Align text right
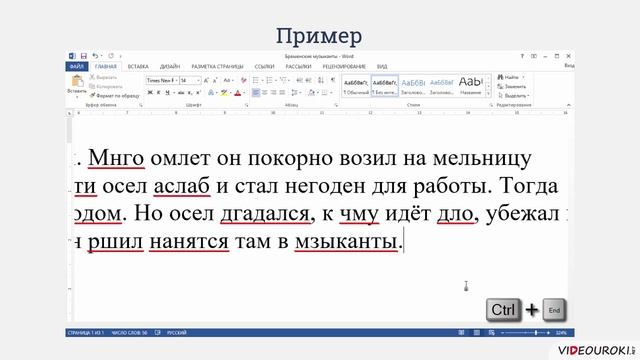The width and height of the screenshot is (640, 360). [x=273, y=93]
